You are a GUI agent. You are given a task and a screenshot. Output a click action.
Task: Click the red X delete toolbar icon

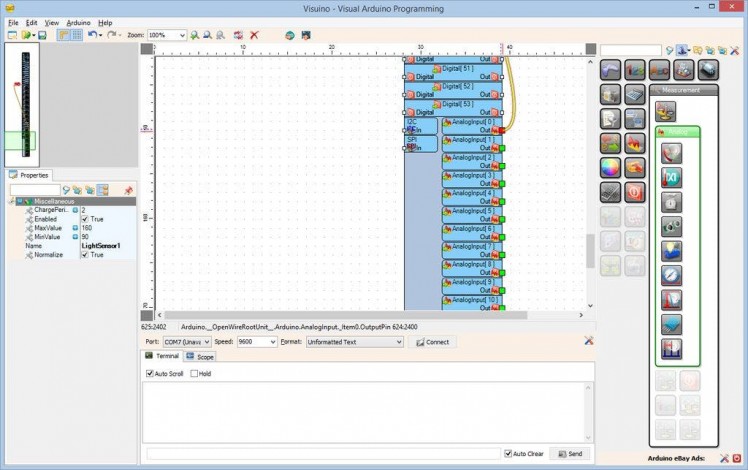point(254,35)
